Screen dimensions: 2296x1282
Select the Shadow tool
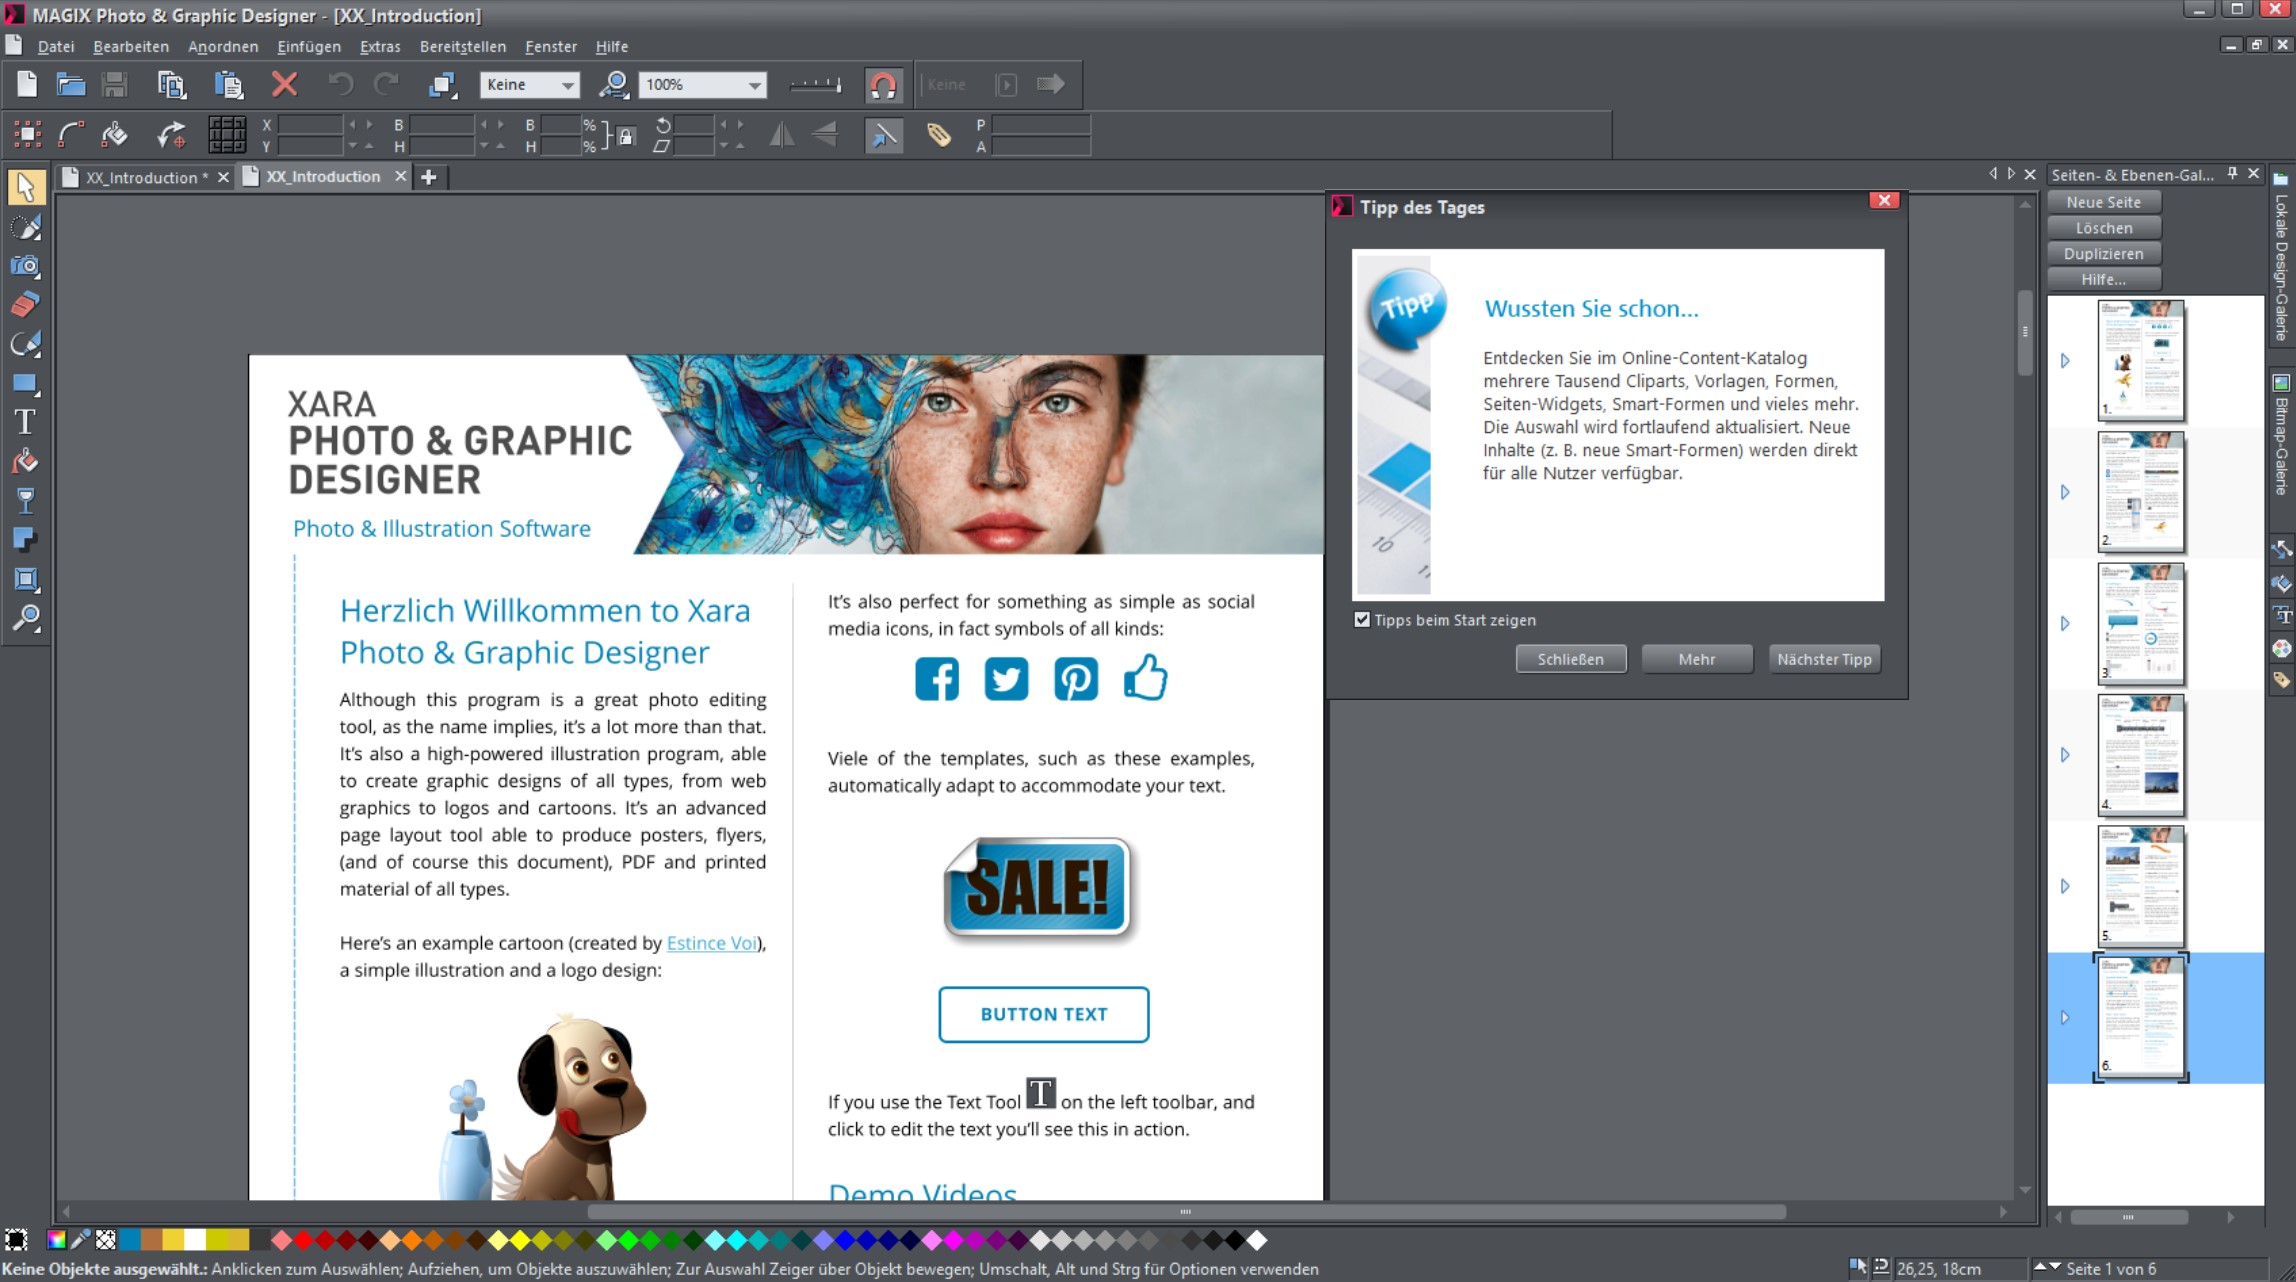click(x=26, y=540)
